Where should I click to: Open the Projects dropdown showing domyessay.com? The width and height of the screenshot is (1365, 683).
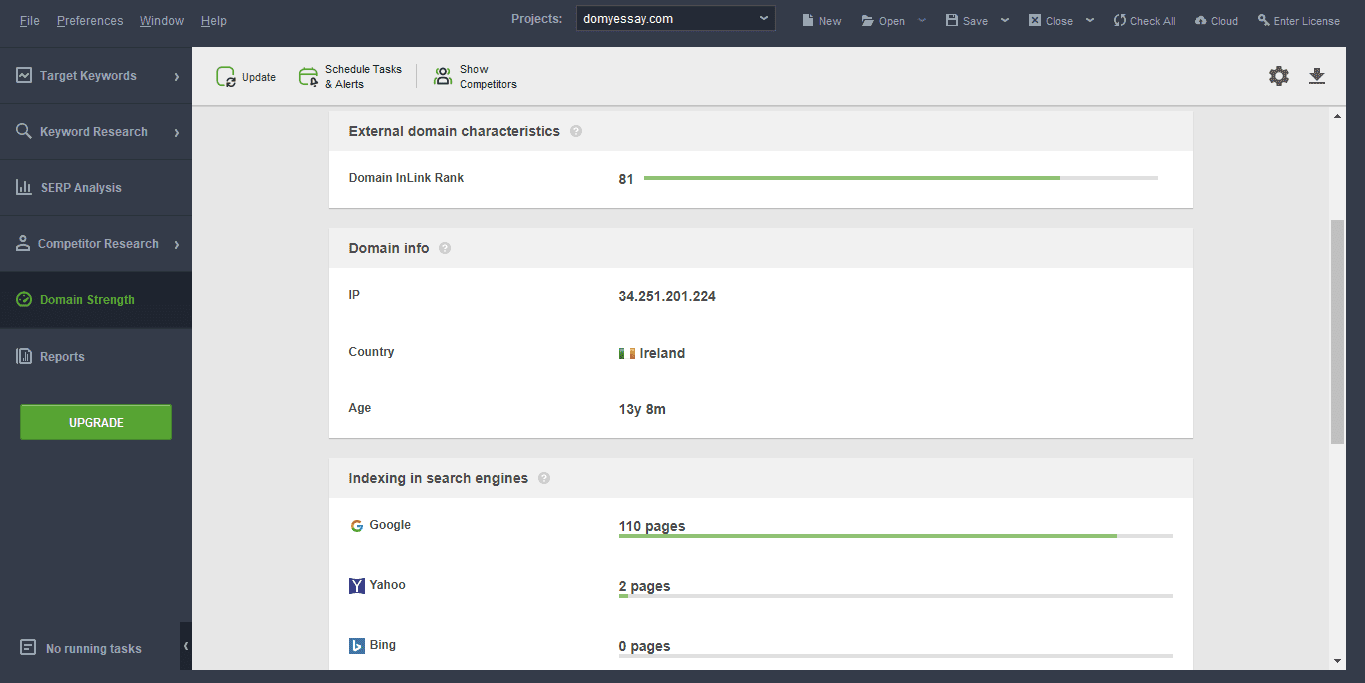tap(675, 17)
